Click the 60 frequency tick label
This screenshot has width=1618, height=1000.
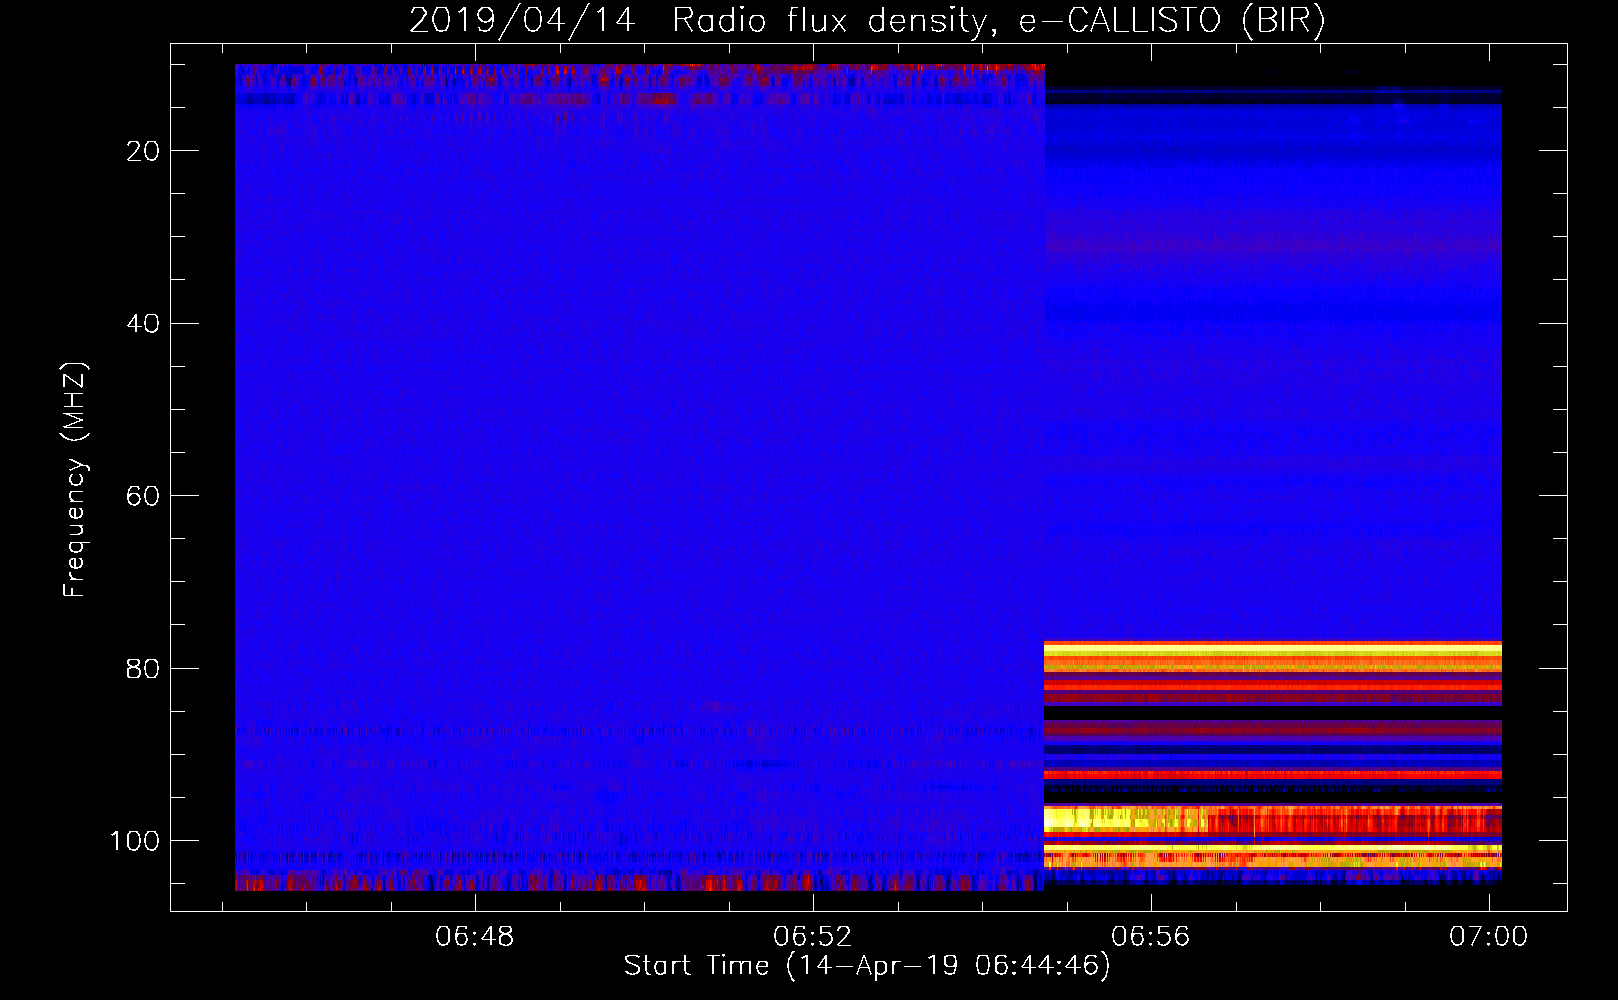[x=144, y=496]
